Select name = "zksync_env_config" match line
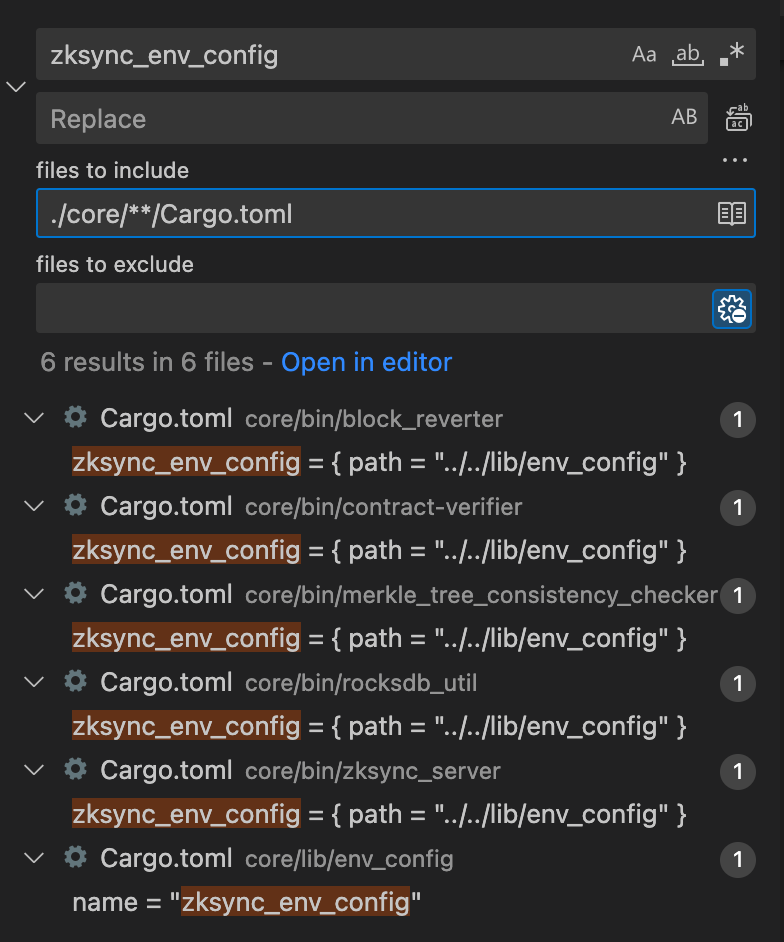784x942 pixels. [246, 902]
